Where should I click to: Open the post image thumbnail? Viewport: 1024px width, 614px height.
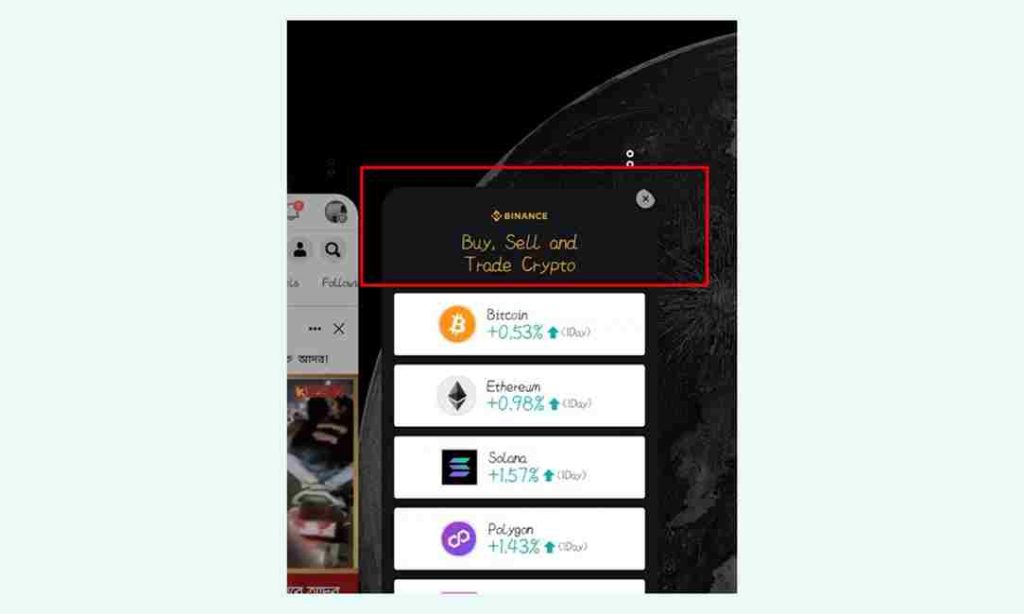coord(323,474)
